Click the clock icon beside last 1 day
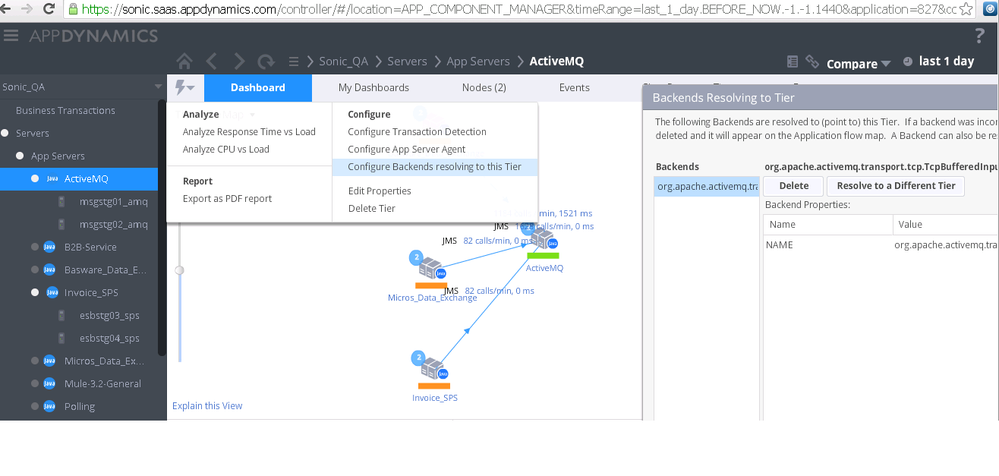Viewport: 999px width, 476px height. [908, 62]
